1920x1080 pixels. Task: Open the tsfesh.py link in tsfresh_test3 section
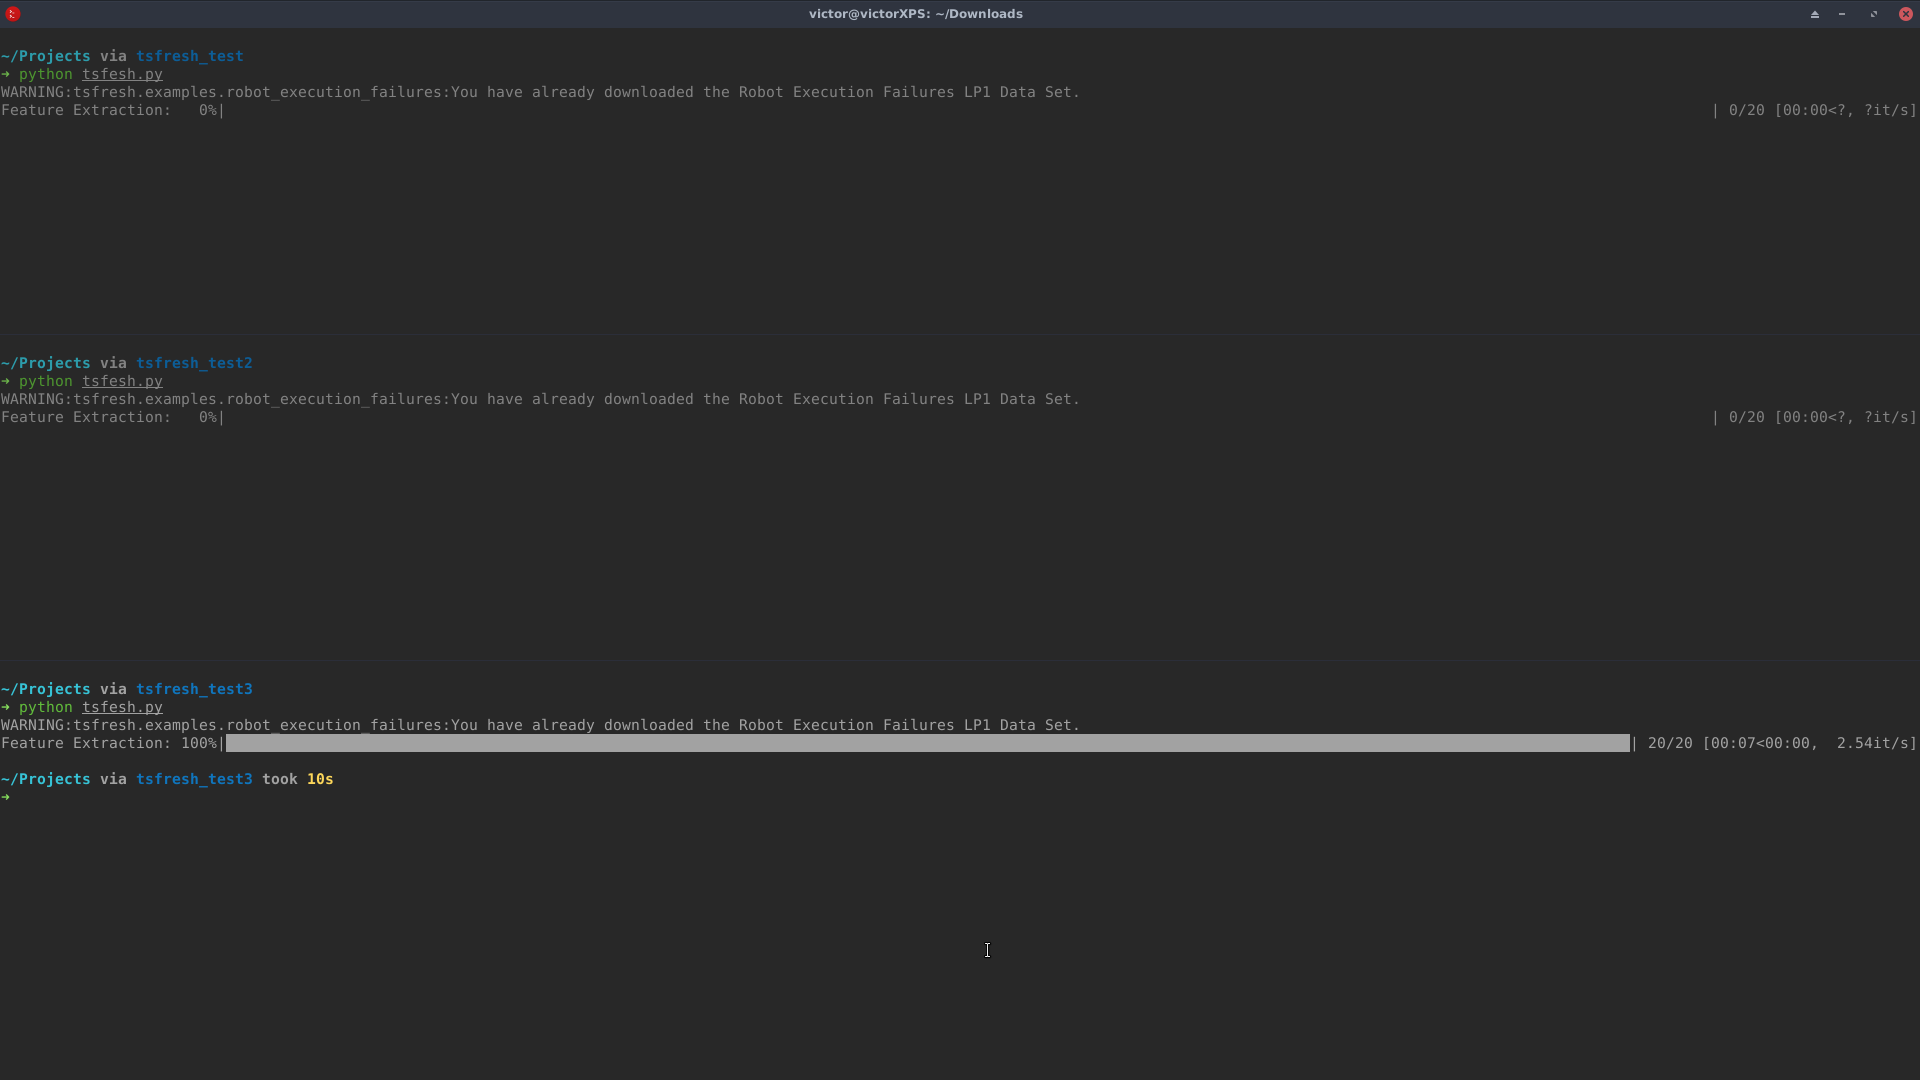tap(122, 707)
